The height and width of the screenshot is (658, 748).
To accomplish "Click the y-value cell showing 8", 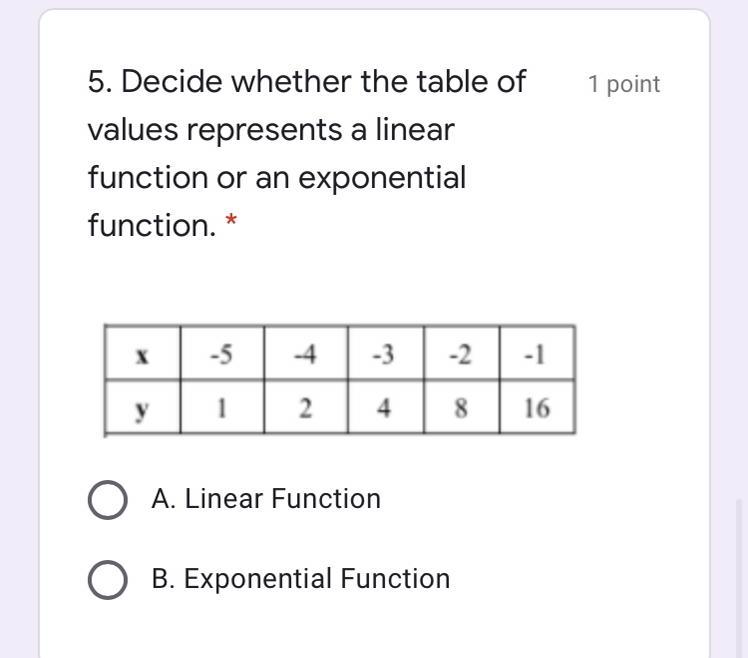I will pos(461,407).
